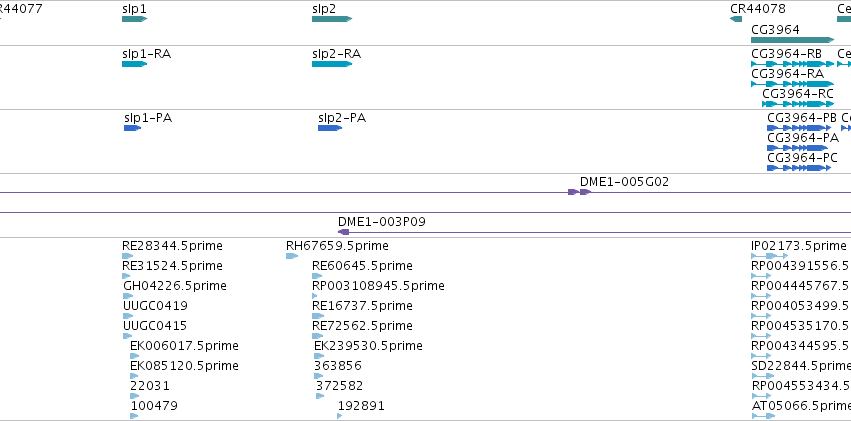
Task: Click the CG3964-PC label text
Action: pyautogui.click(x=803, y=158)
